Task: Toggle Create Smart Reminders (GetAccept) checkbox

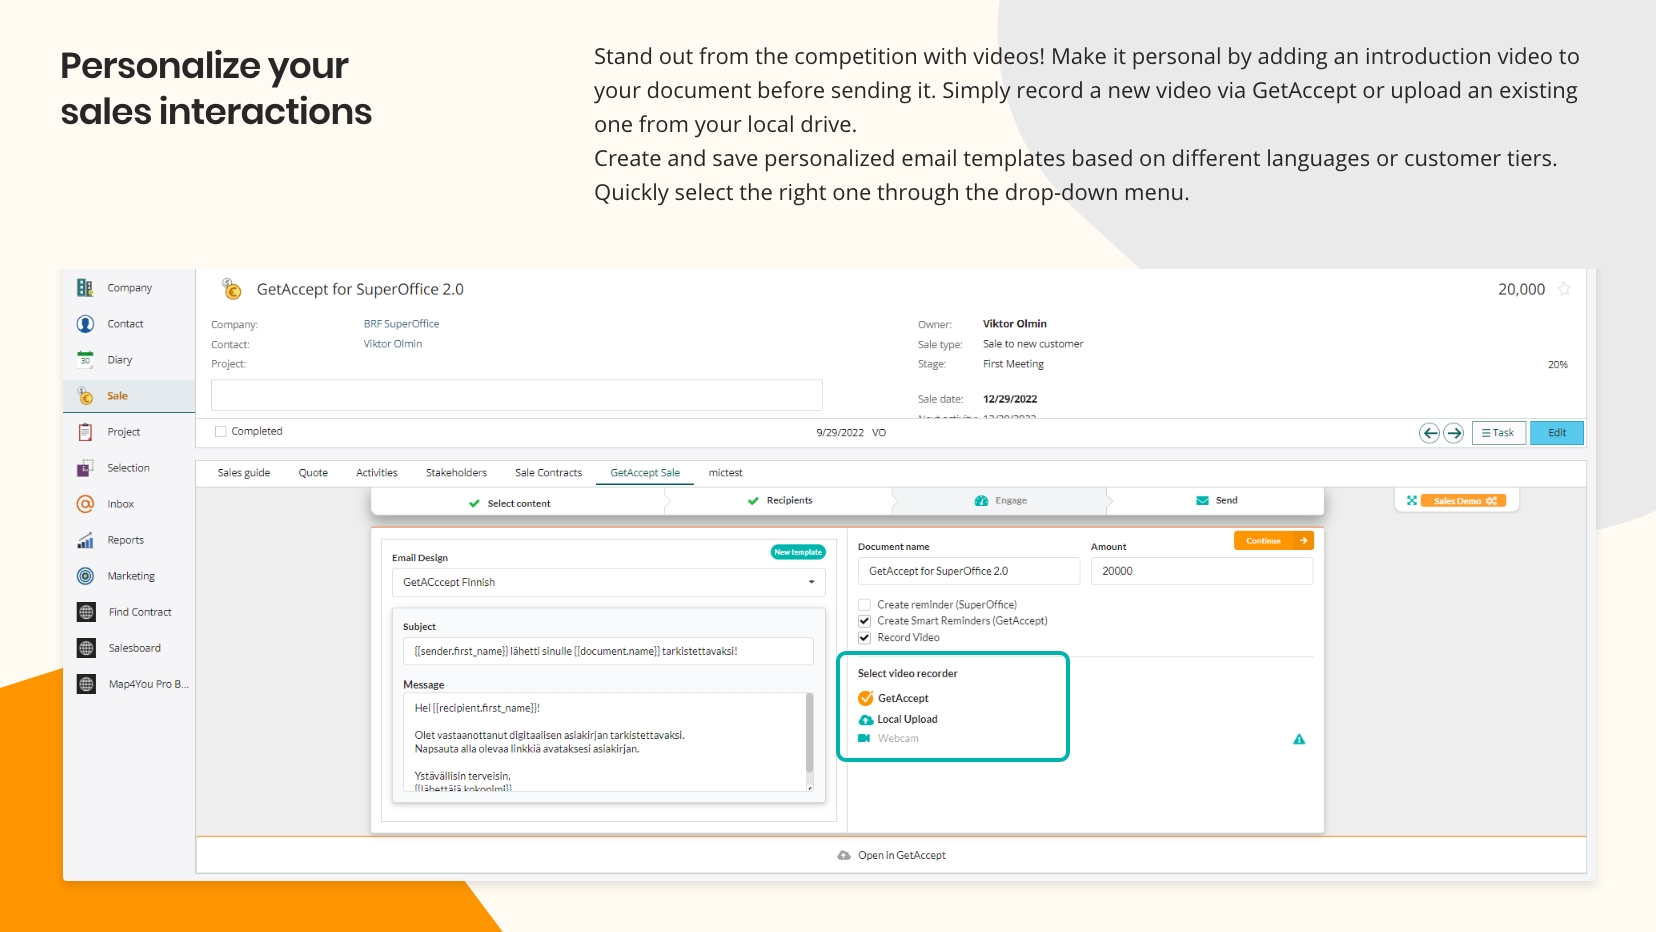Action: tap(864, 621)
